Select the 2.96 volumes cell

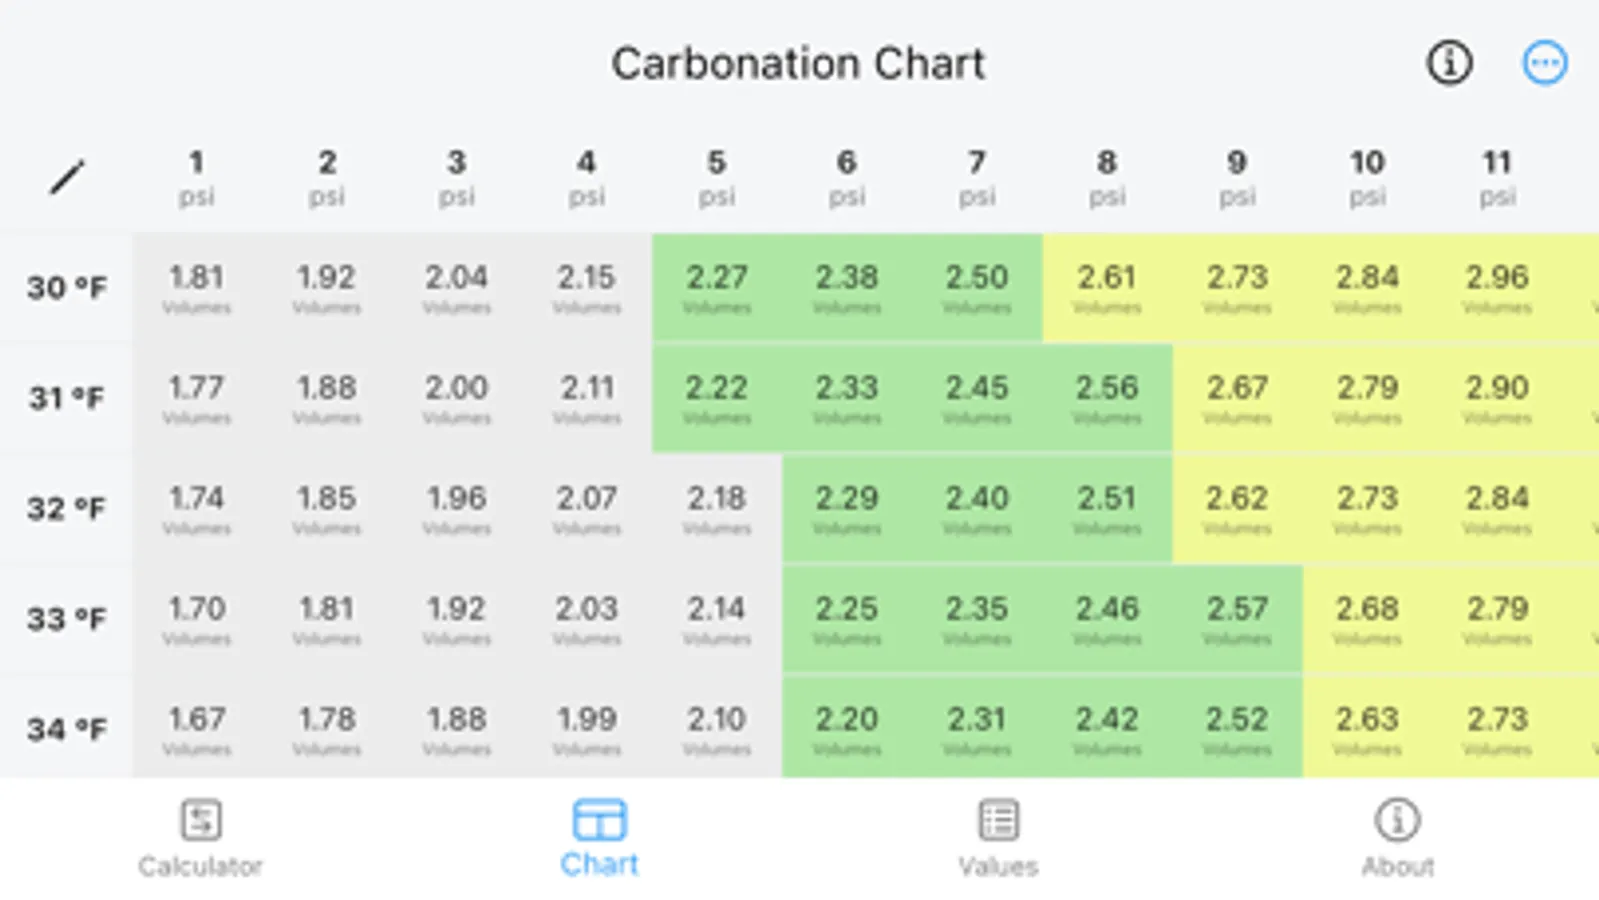(1497, 288)
